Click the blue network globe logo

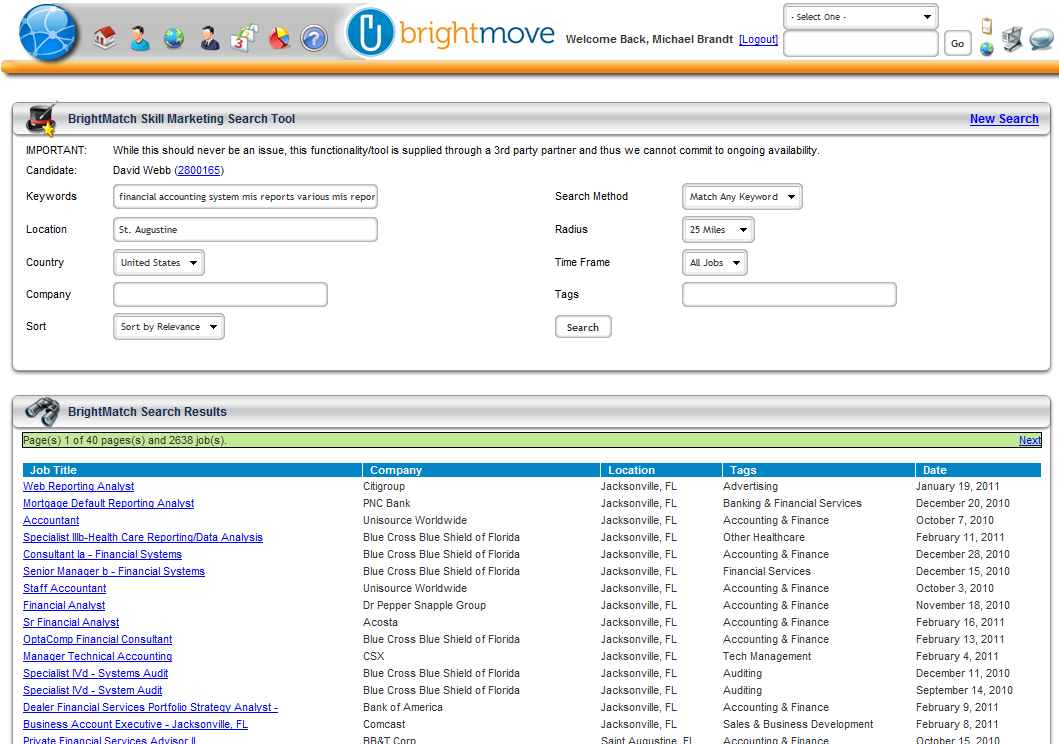pos(48,32)
